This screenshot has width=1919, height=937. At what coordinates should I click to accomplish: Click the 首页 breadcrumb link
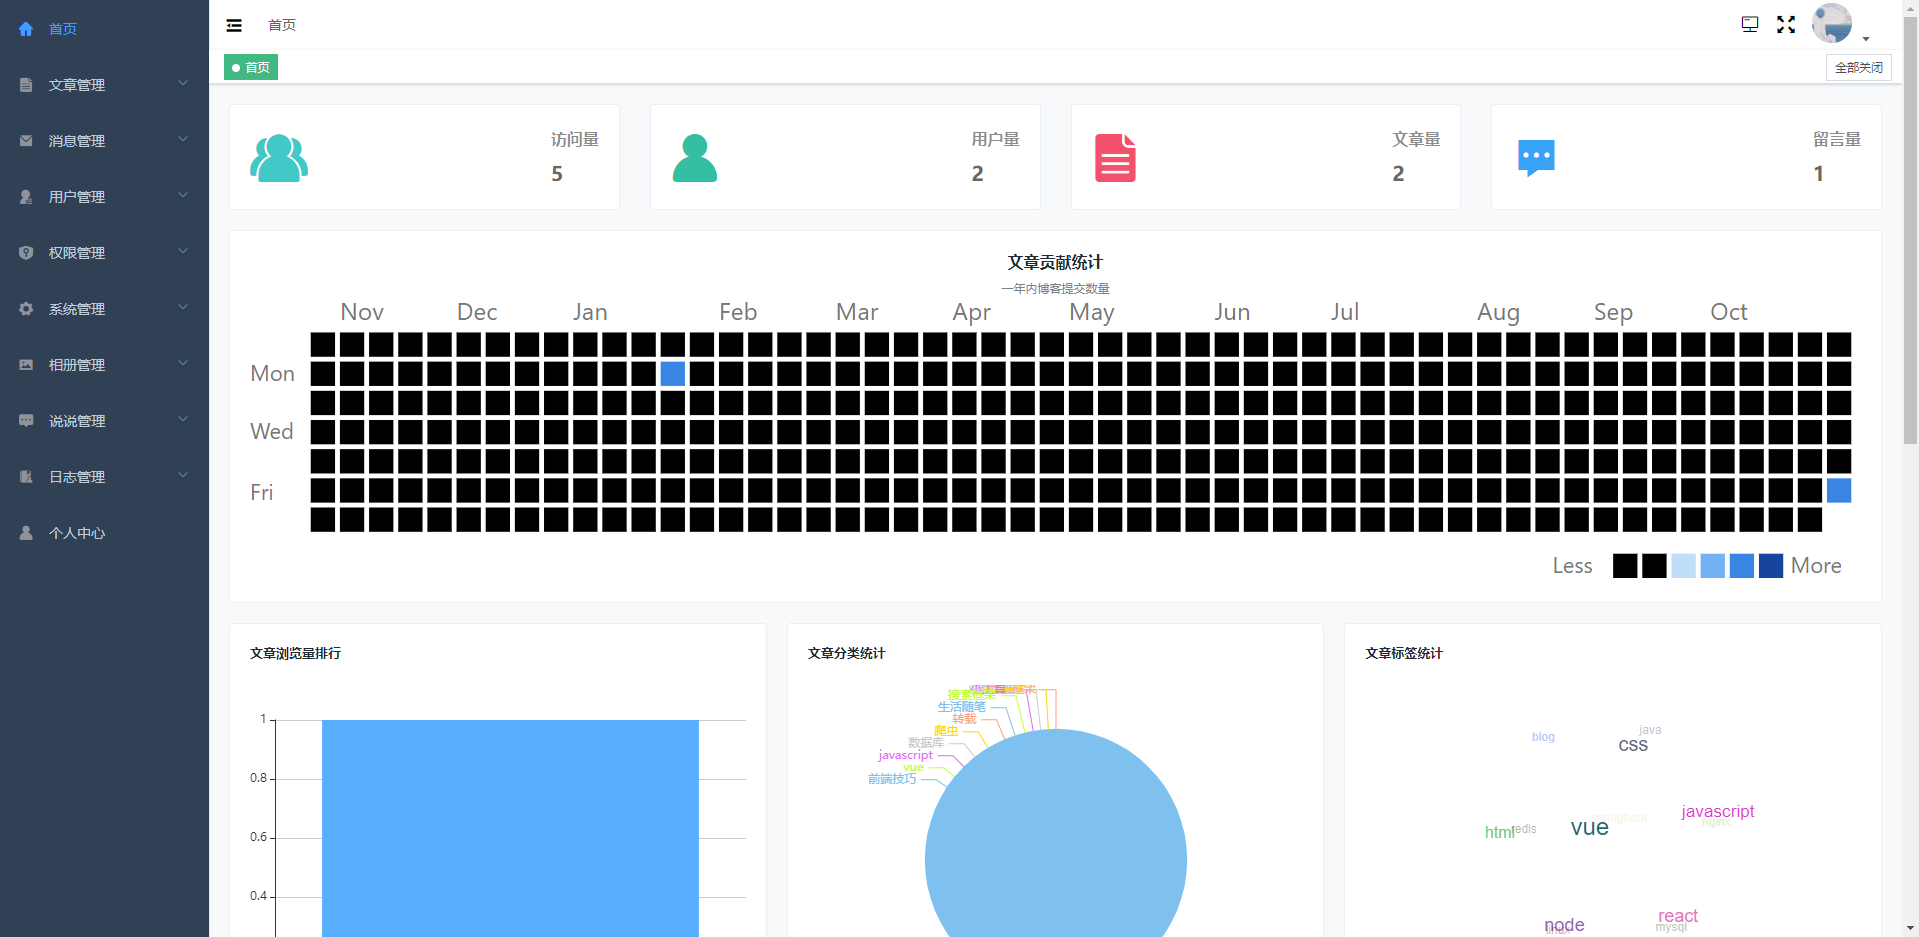(282, 25)
